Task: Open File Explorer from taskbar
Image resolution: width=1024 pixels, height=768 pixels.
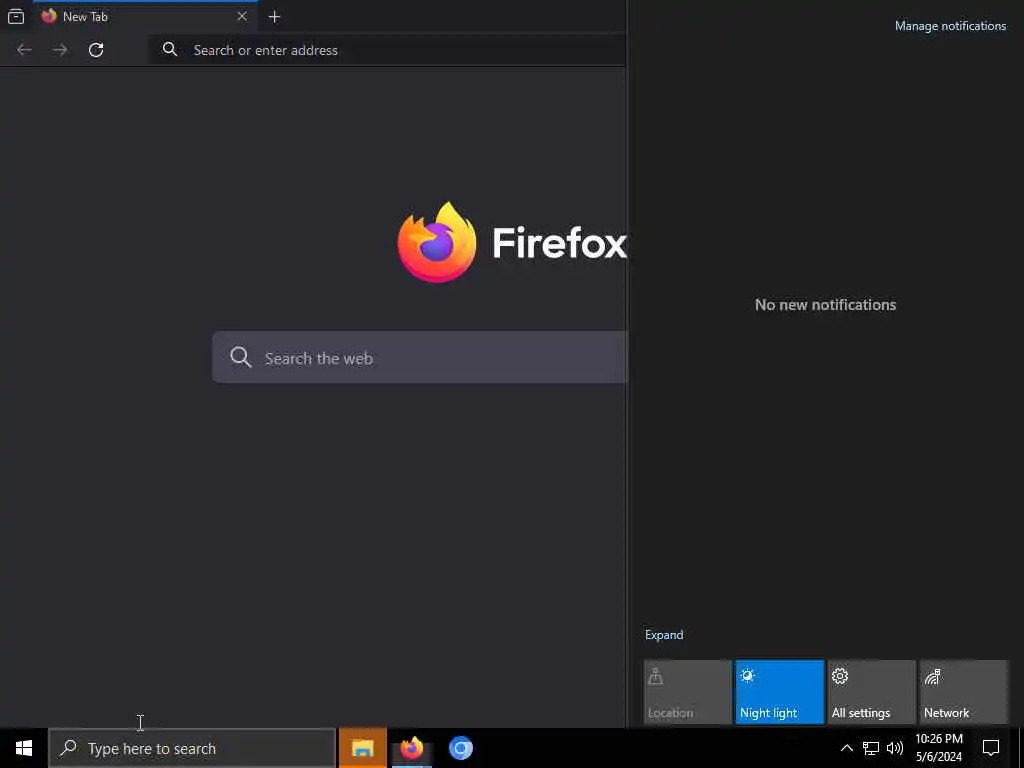Action: tap(362, 748)
